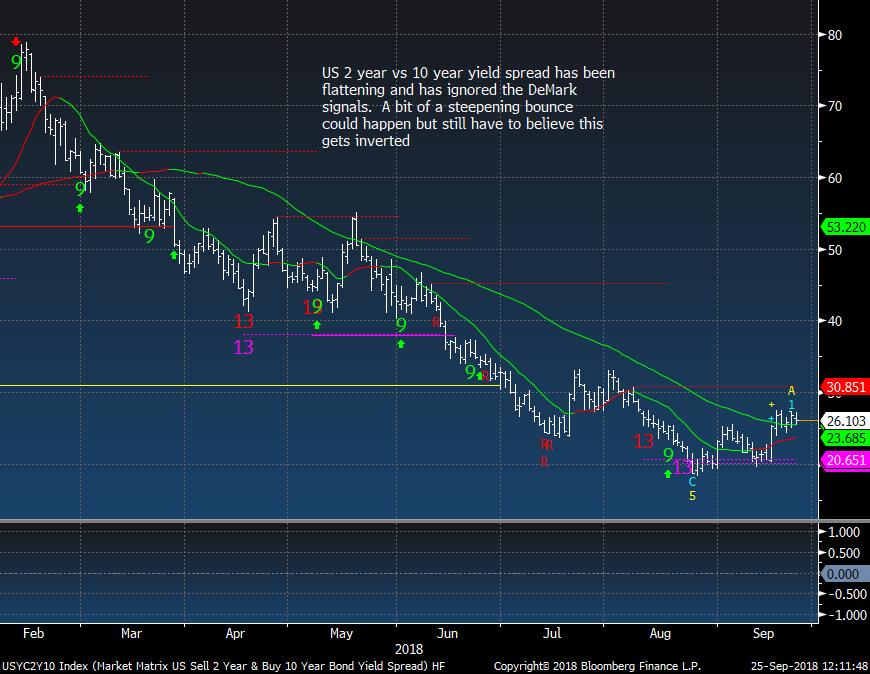The height and width of the screenshot is (674, 870).
Task: Select the magenta 20.651 level label
Action: pyautogui.click(x=843, y=460)
